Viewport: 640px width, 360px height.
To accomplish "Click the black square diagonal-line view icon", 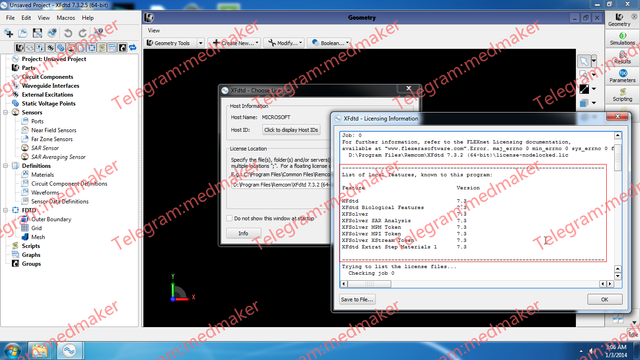I will (584, 89).
